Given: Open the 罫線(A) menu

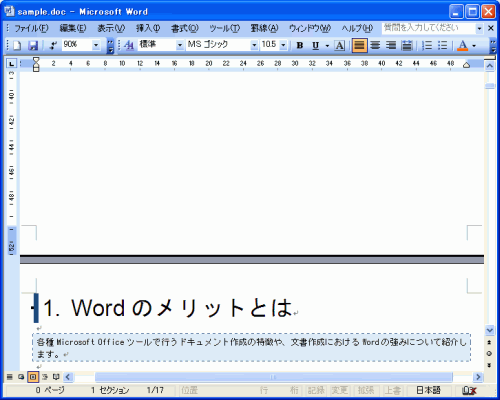Looking at the screenshot, I should coord(264,28).
